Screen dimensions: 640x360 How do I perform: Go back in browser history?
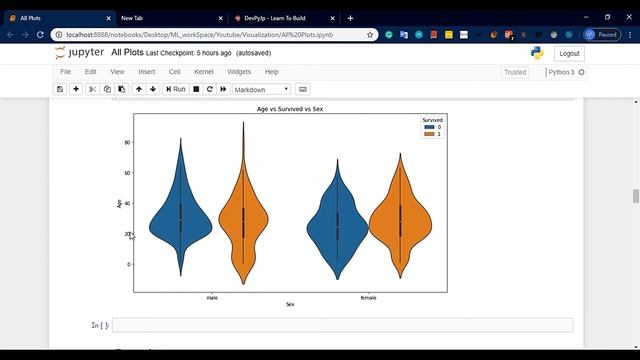point(10,35)
